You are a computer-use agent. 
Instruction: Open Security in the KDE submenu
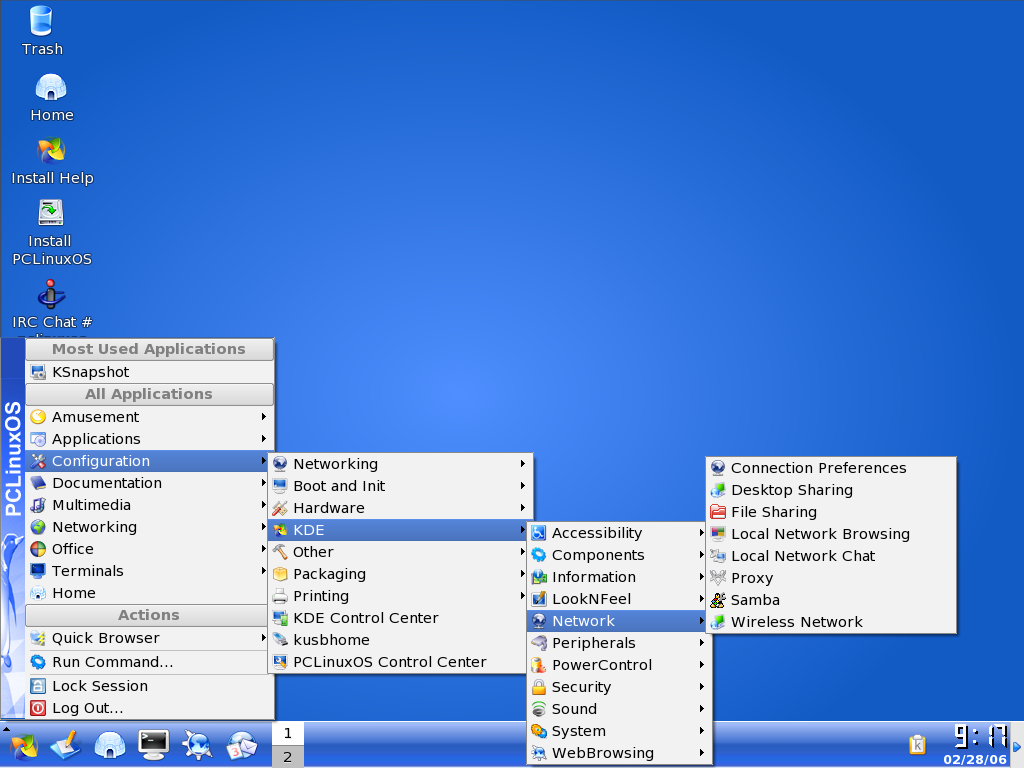(618, 687)
